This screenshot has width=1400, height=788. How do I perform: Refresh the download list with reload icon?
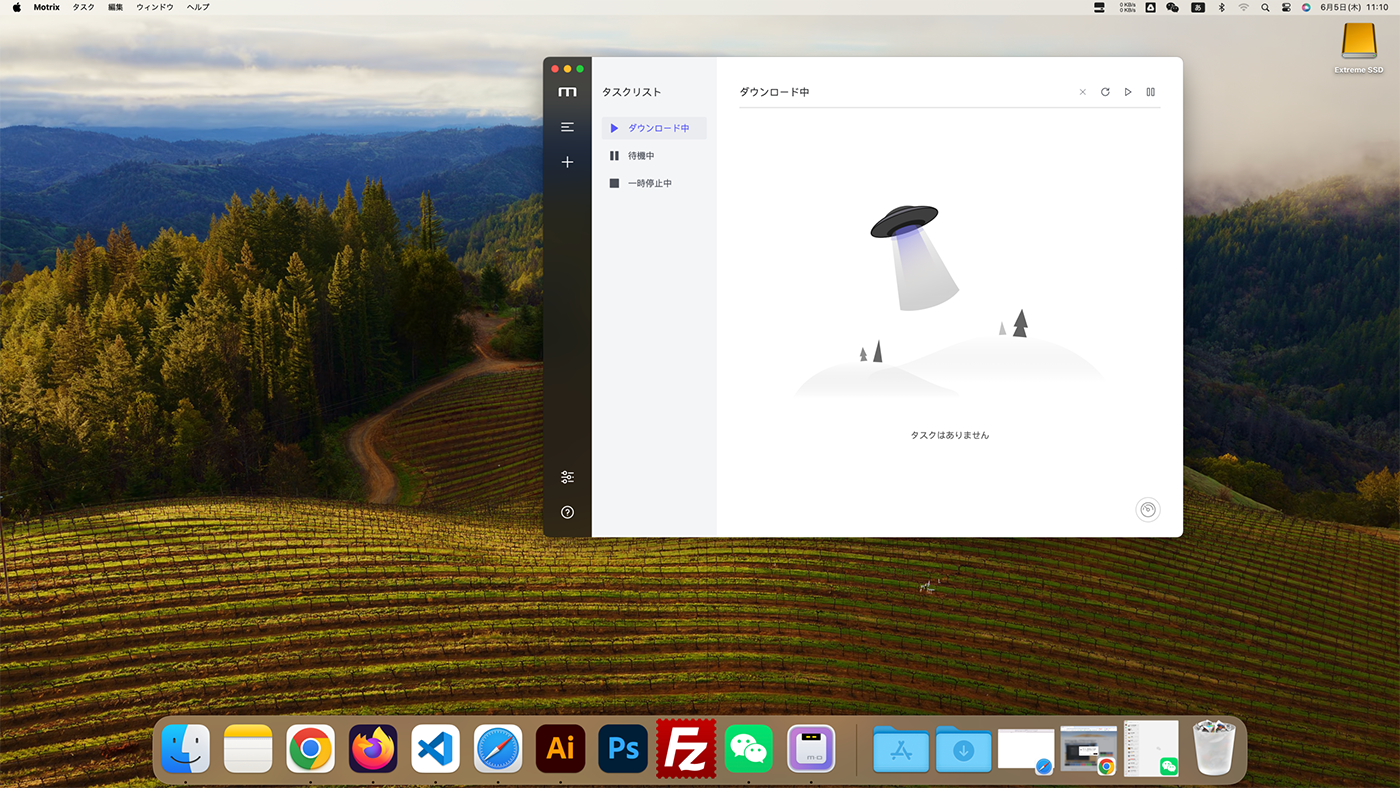tap(1104, 91)
